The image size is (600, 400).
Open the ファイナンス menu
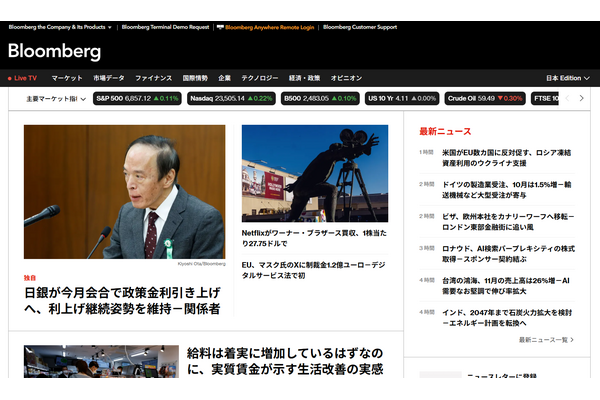pos(153,78)
